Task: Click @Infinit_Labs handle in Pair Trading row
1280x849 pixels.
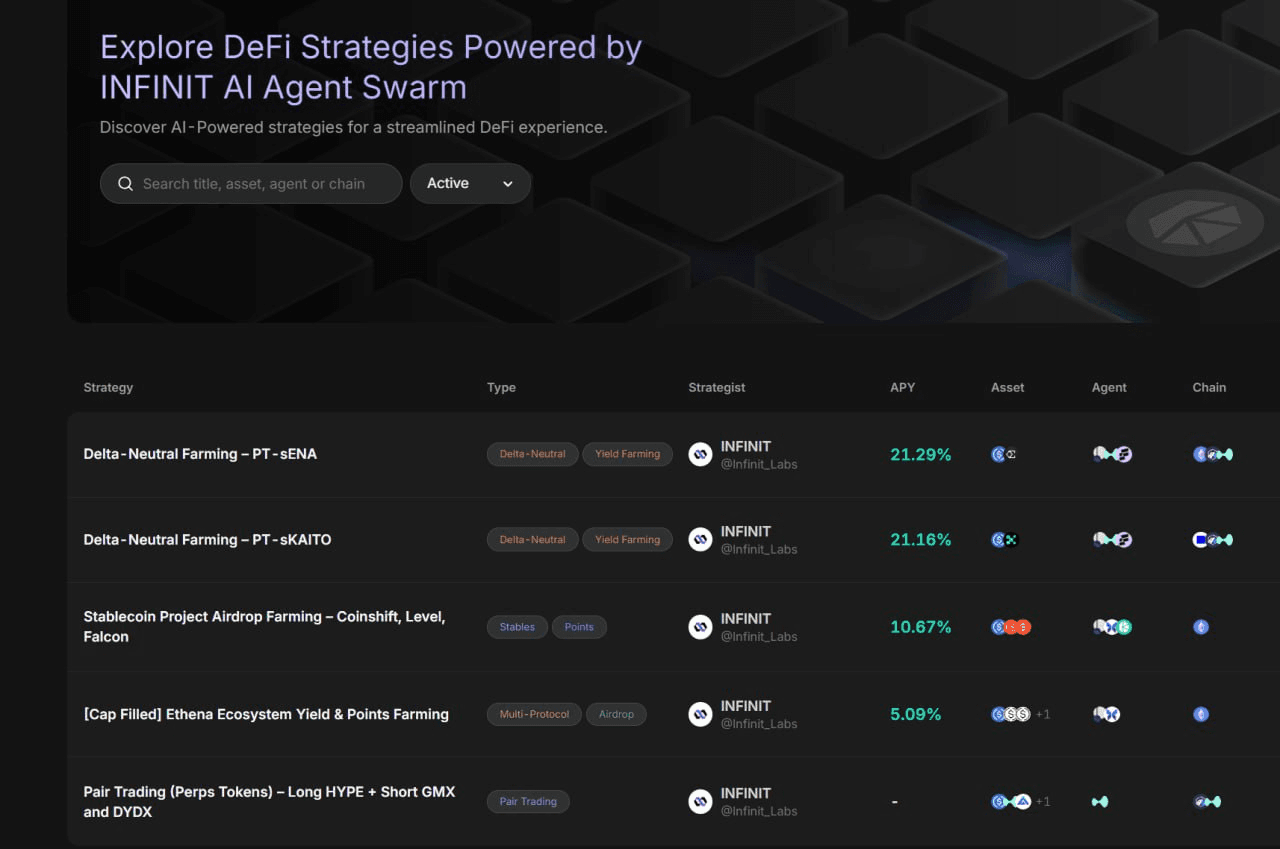Action: (759, 811)
